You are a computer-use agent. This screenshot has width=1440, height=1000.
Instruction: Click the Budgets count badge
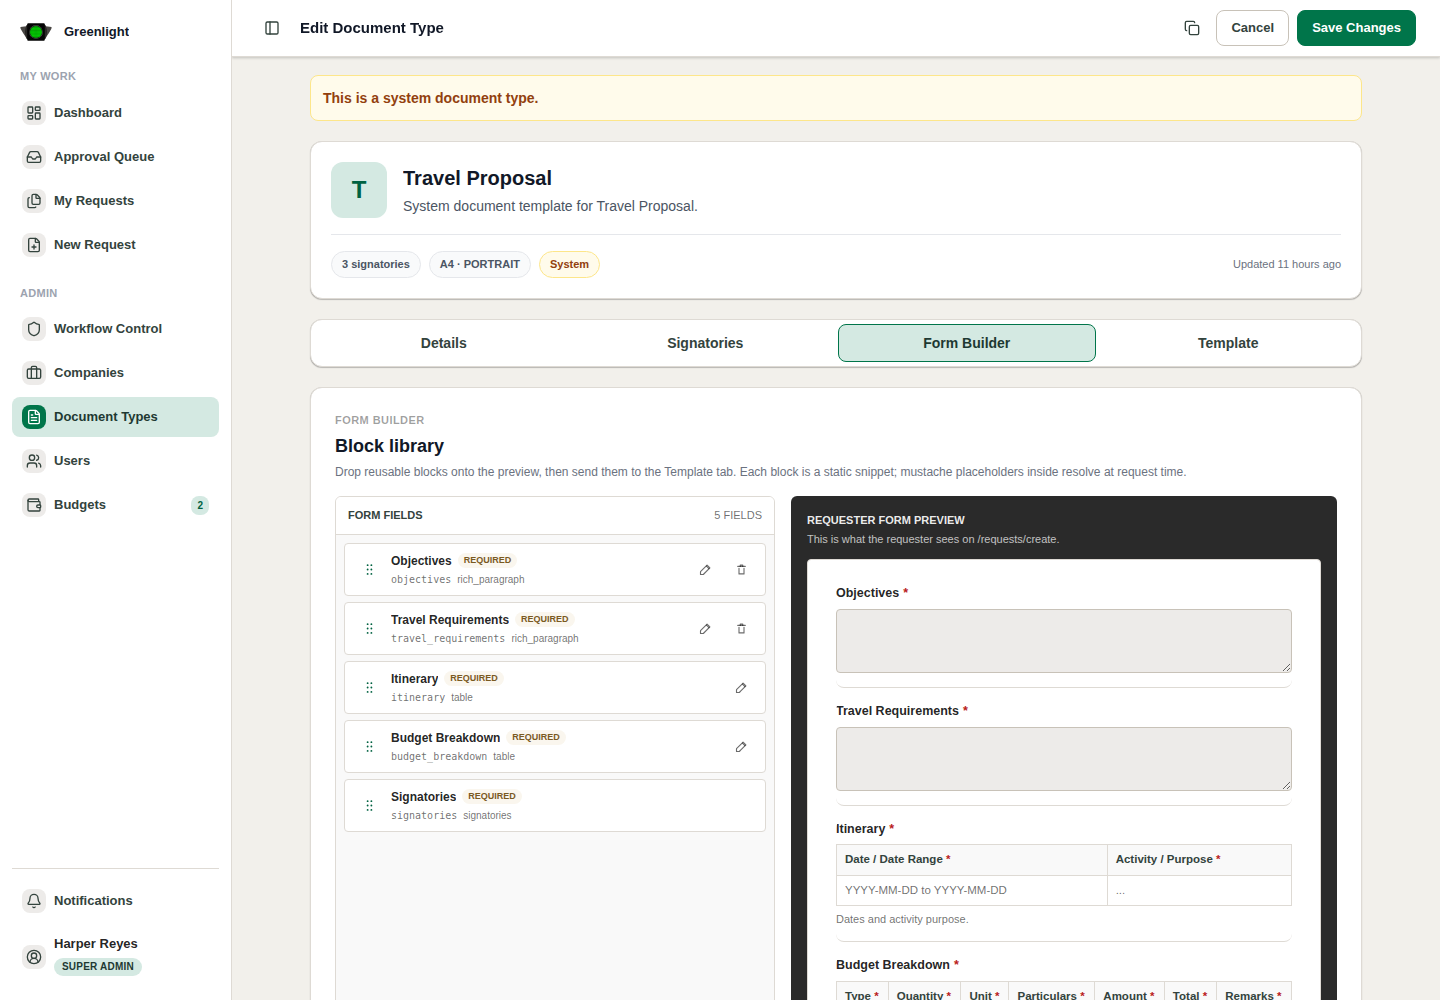200,505
